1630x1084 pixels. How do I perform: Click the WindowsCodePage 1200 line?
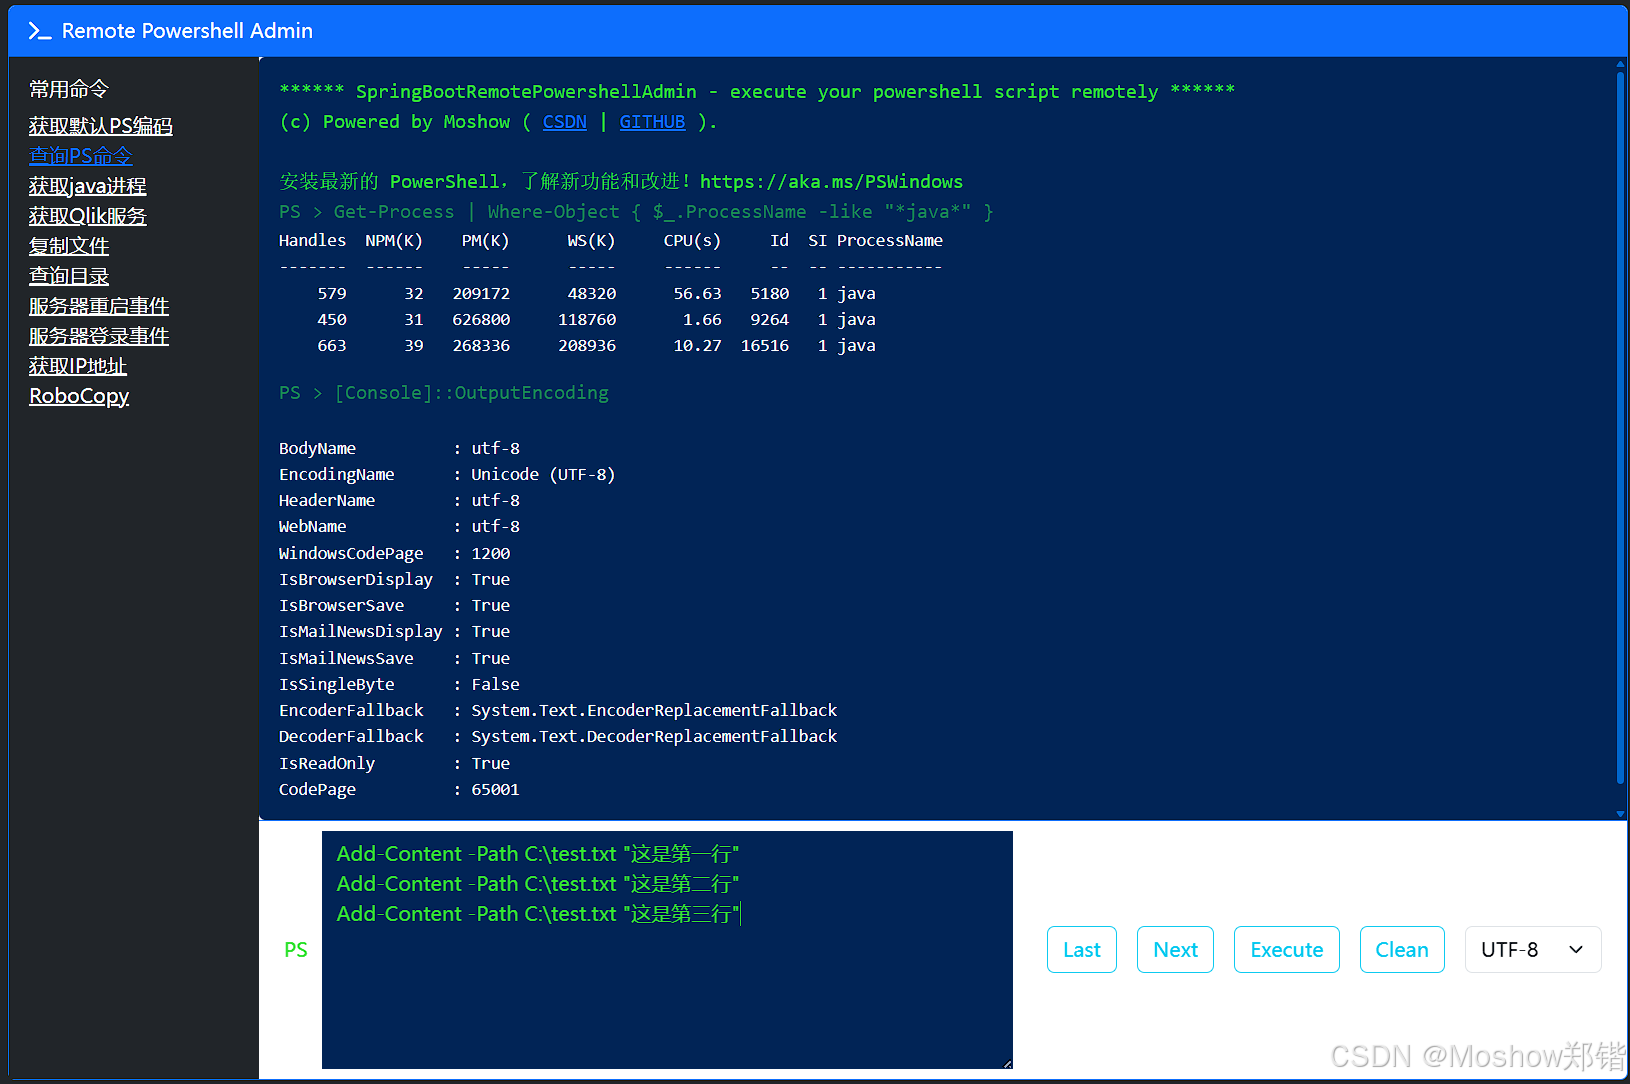395,553
